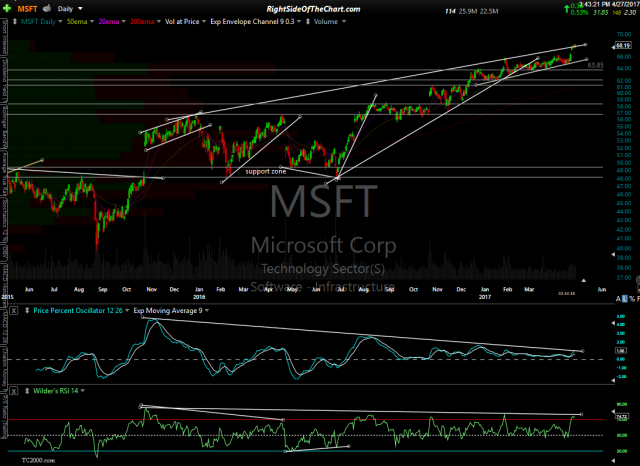Click move arrows beside MSFT Daily label

pos(15,22)
